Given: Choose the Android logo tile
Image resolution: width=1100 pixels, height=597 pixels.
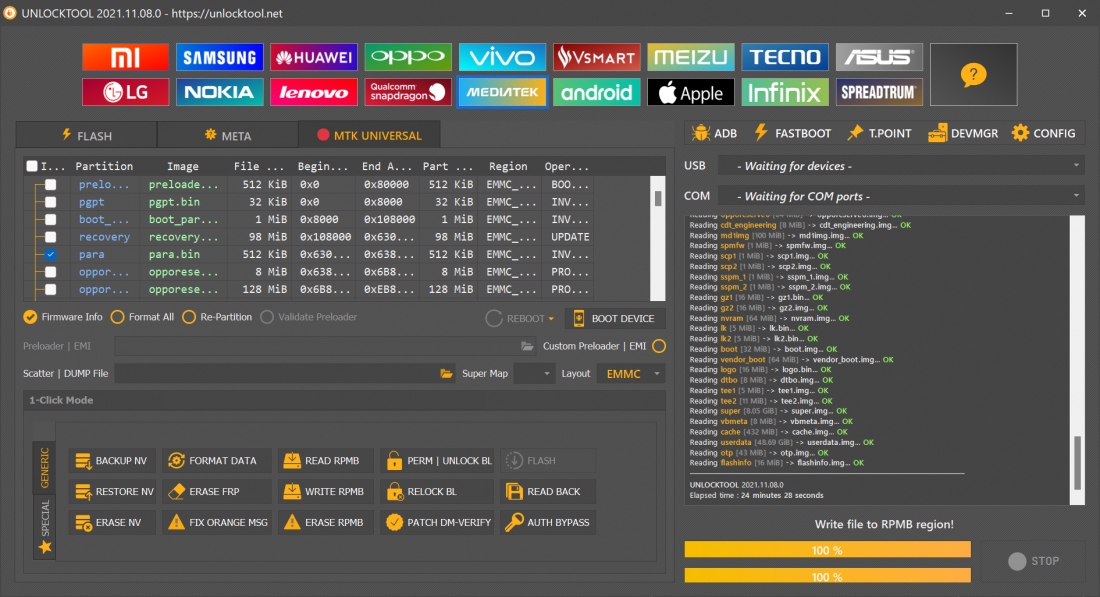Looking at the screenshot, I should pos(596,92).
